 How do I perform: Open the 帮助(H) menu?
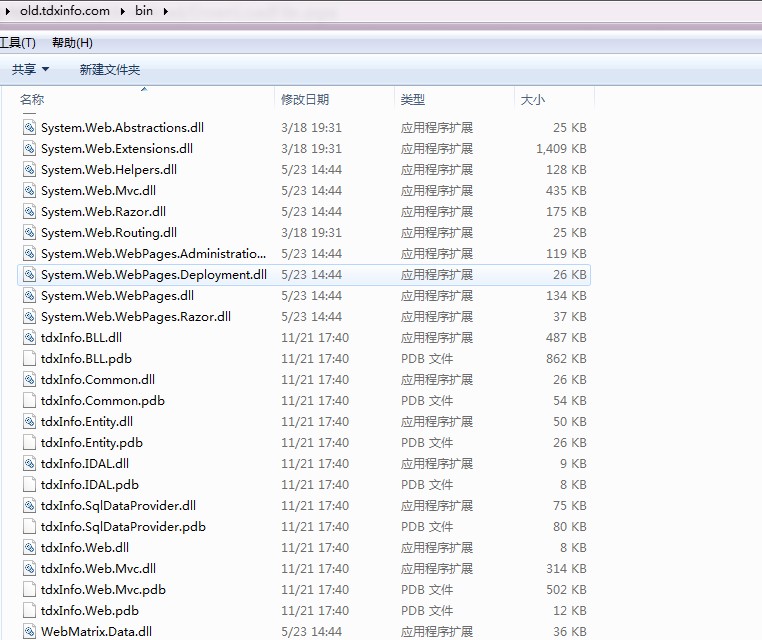coord(72,43)
